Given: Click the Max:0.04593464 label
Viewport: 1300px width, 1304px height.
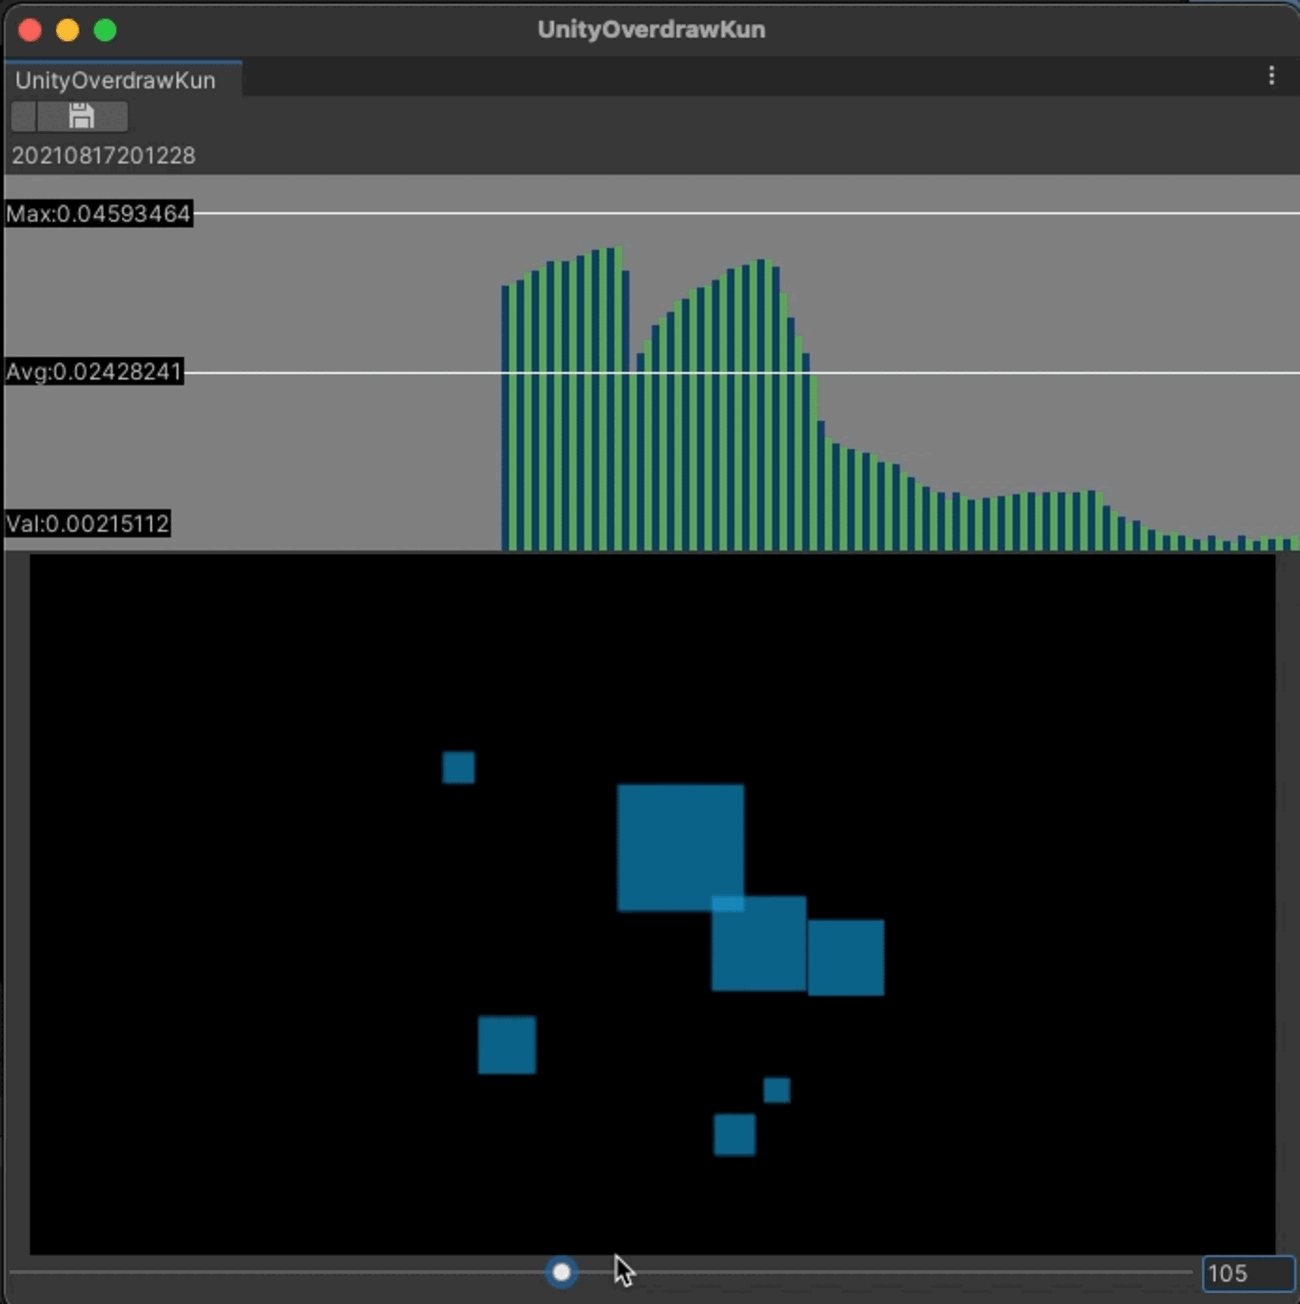Looking at the screenshot, I should coord(98,213).
